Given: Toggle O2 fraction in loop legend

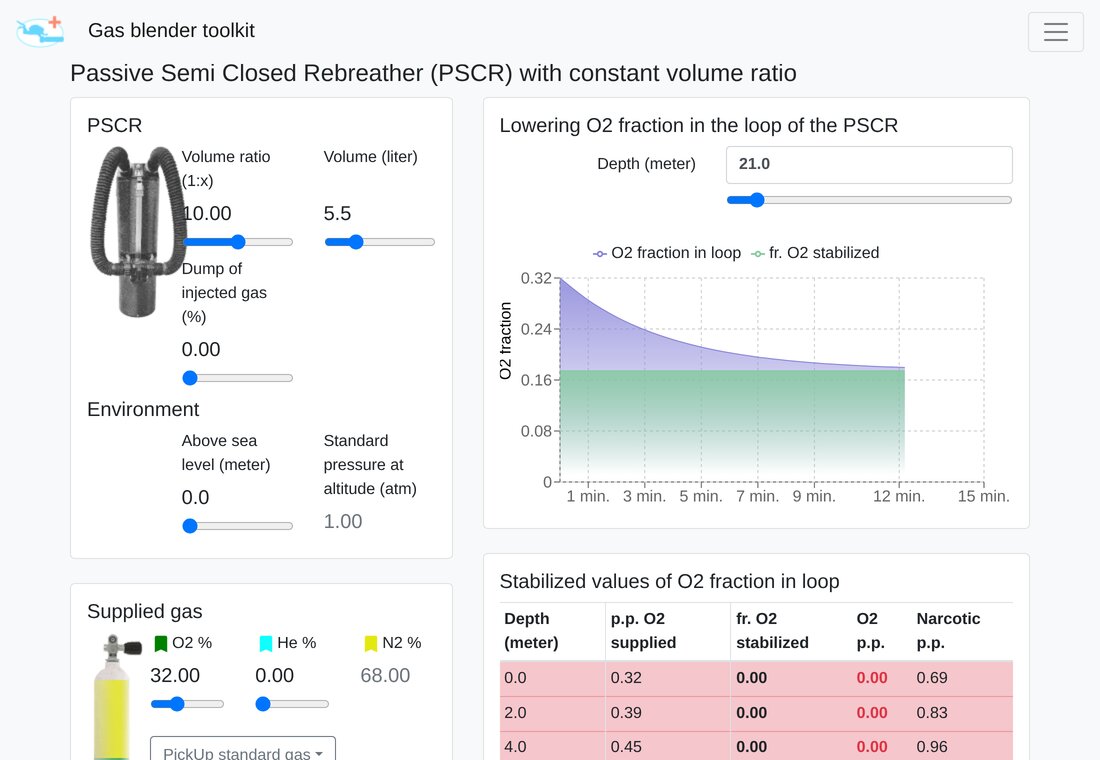Looking at the screenshot, I should click(667, 253).
